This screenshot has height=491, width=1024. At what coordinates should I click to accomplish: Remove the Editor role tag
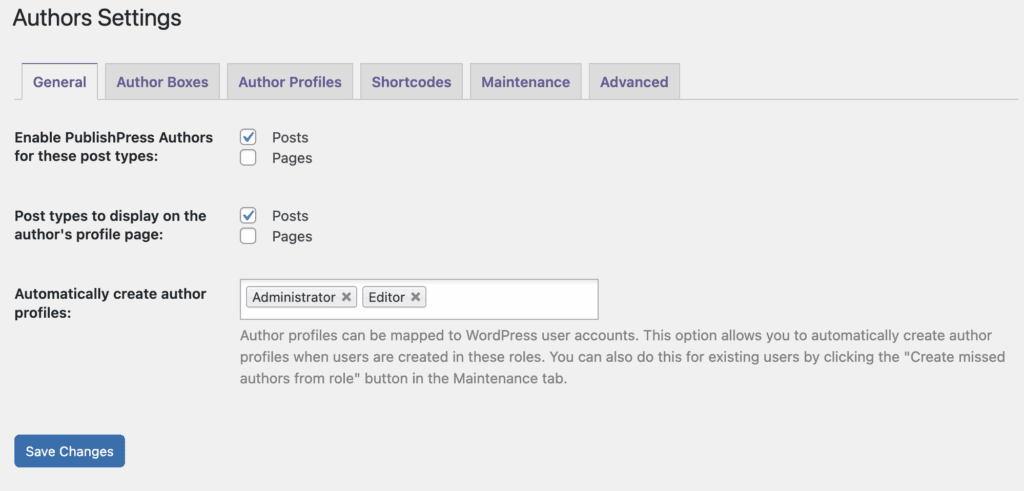pos(415,297)
